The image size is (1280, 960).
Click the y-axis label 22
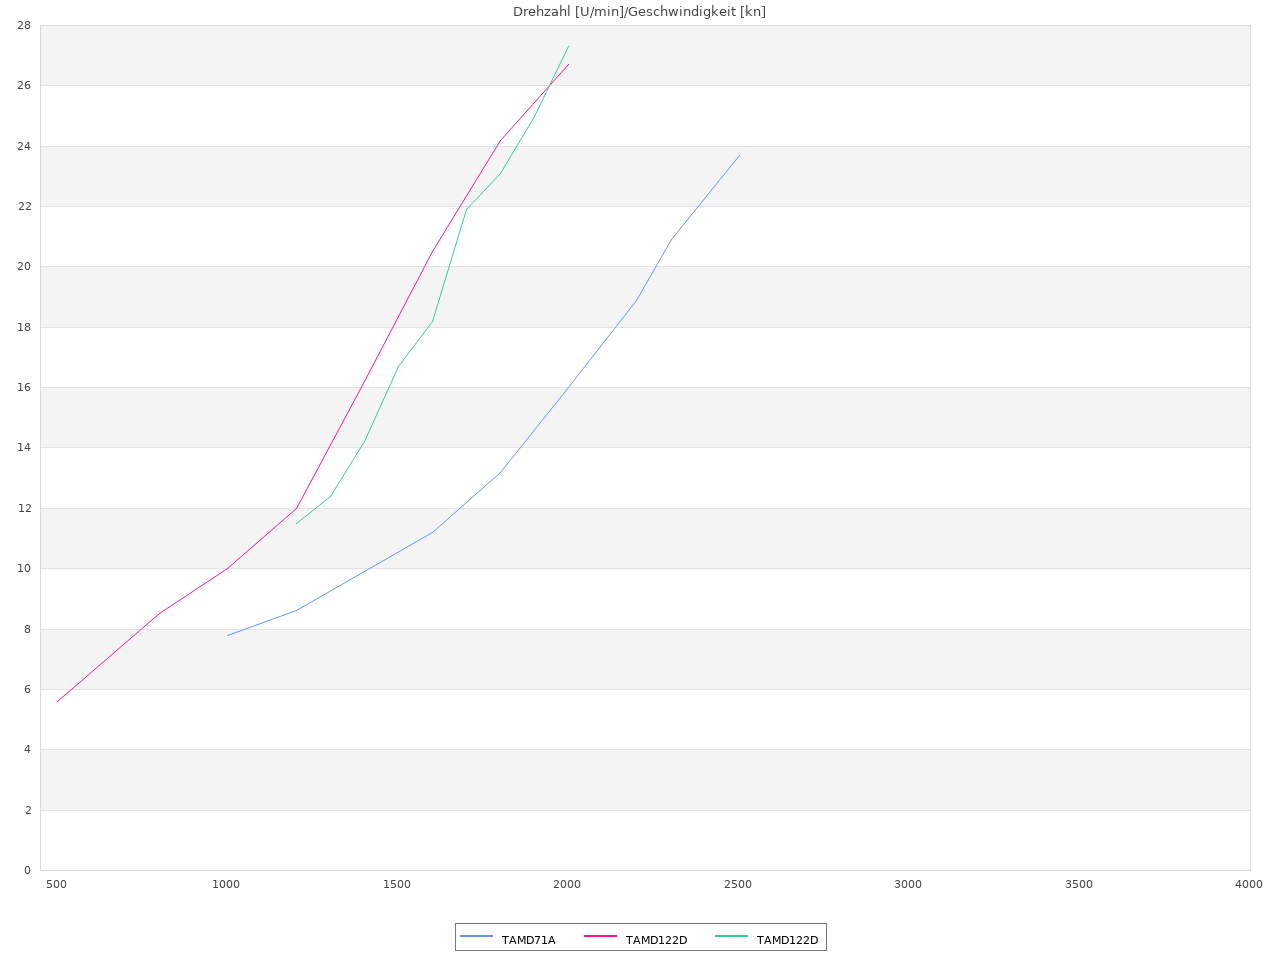click(x=24, y=206)
